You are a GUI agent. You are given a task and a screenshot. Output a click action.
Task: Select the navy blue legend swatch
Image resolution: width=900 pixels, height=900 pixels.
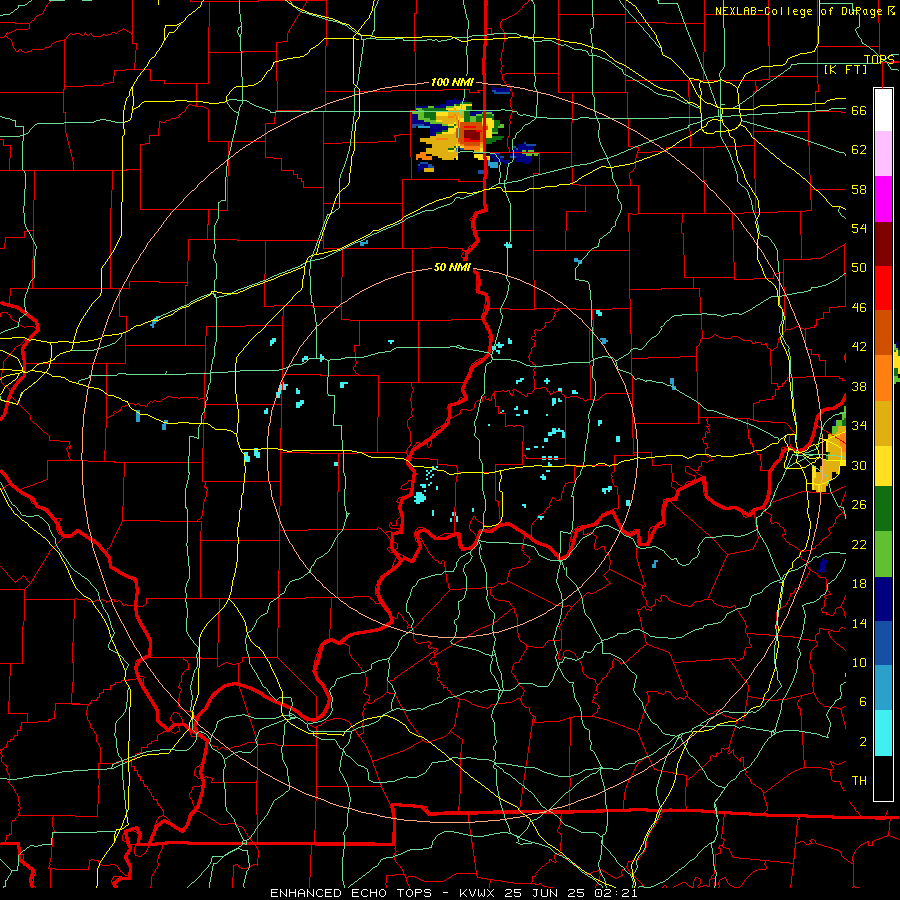click(883, 599)
